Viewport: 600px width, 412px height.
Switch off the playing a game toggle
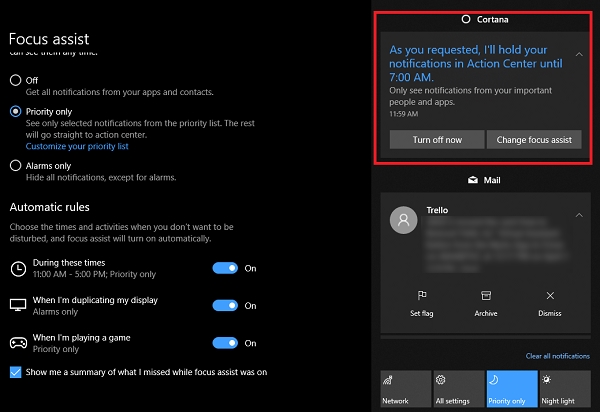(x=225, y=343)
